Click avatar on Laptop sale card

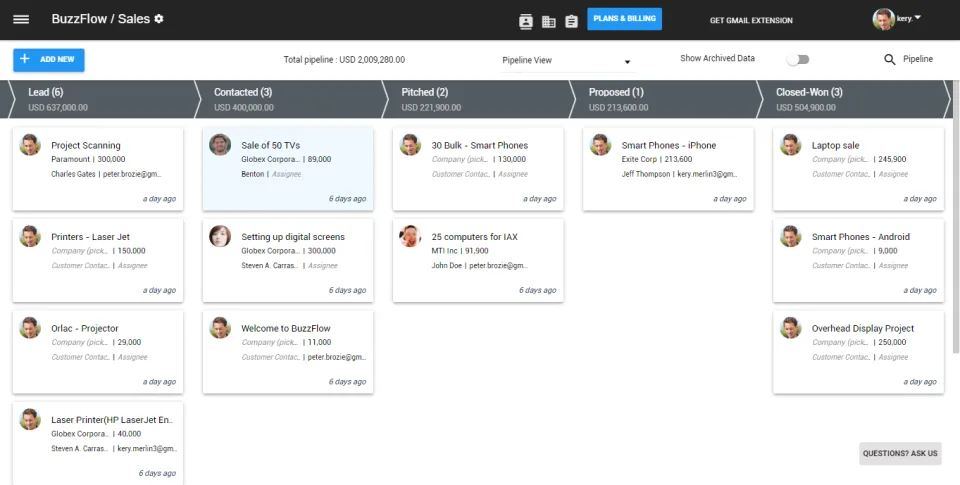click(790, 145)
